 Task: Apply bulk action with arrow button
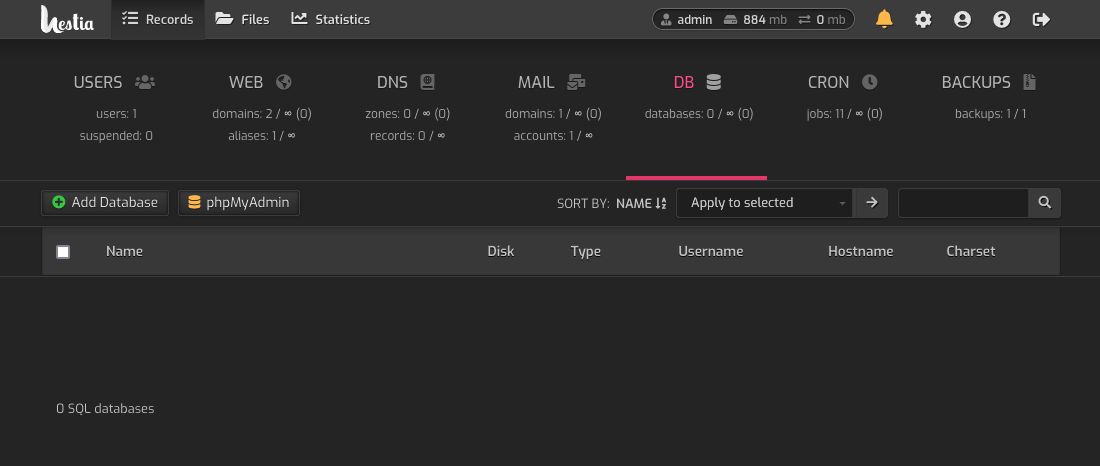click(871, 203)
